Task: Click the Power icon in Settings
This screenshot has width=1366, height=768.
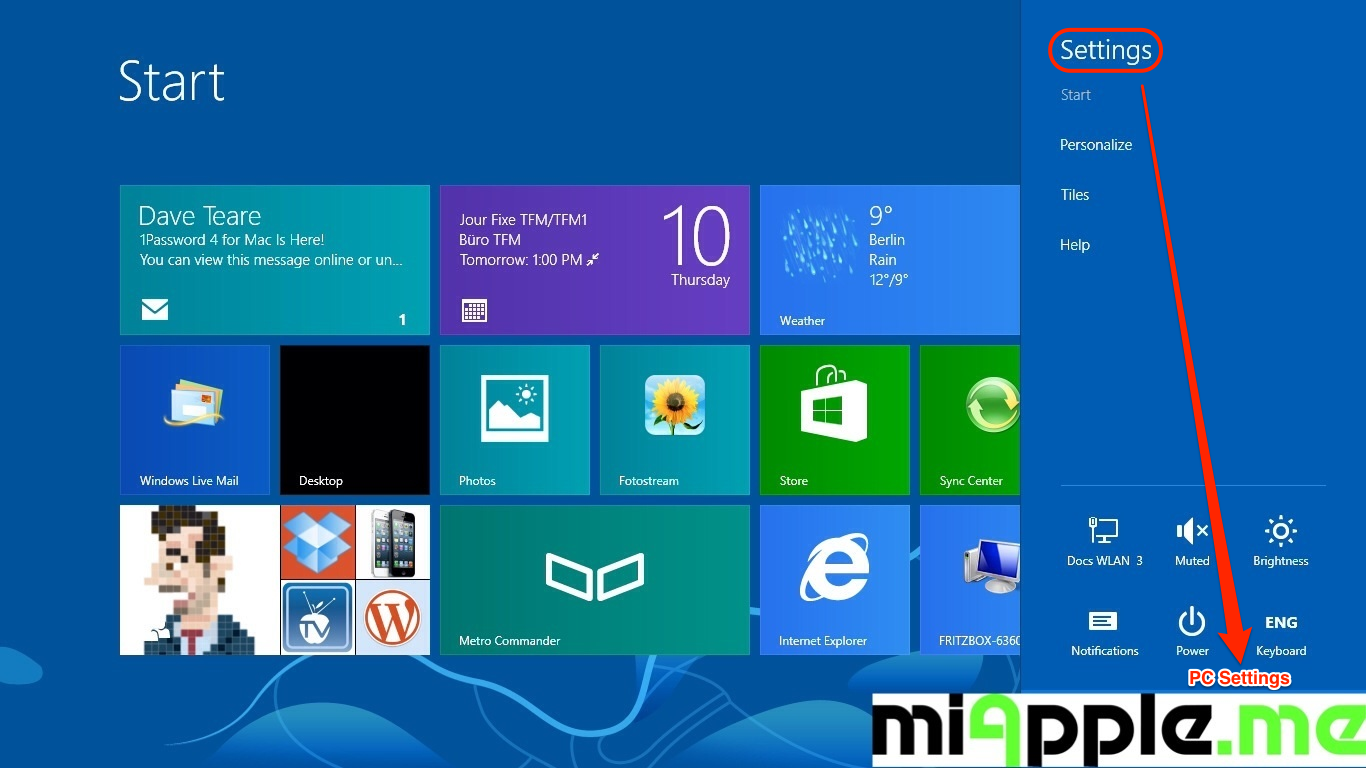Action: tap(1192, 632)
